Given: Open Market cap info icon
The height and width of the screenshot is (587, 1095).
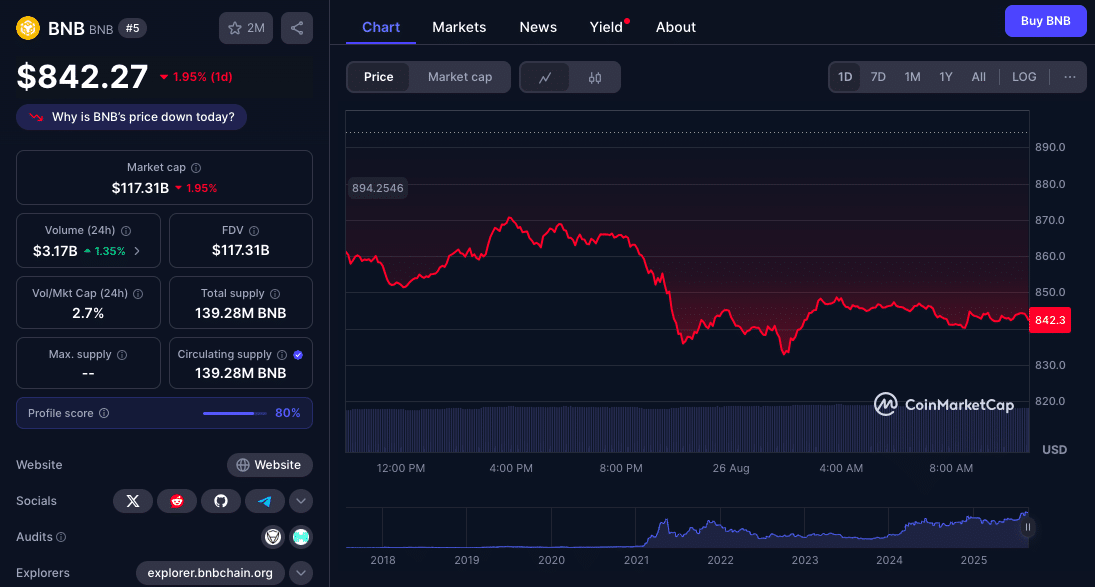Looking at the screenshot, I should pos(196,168).
